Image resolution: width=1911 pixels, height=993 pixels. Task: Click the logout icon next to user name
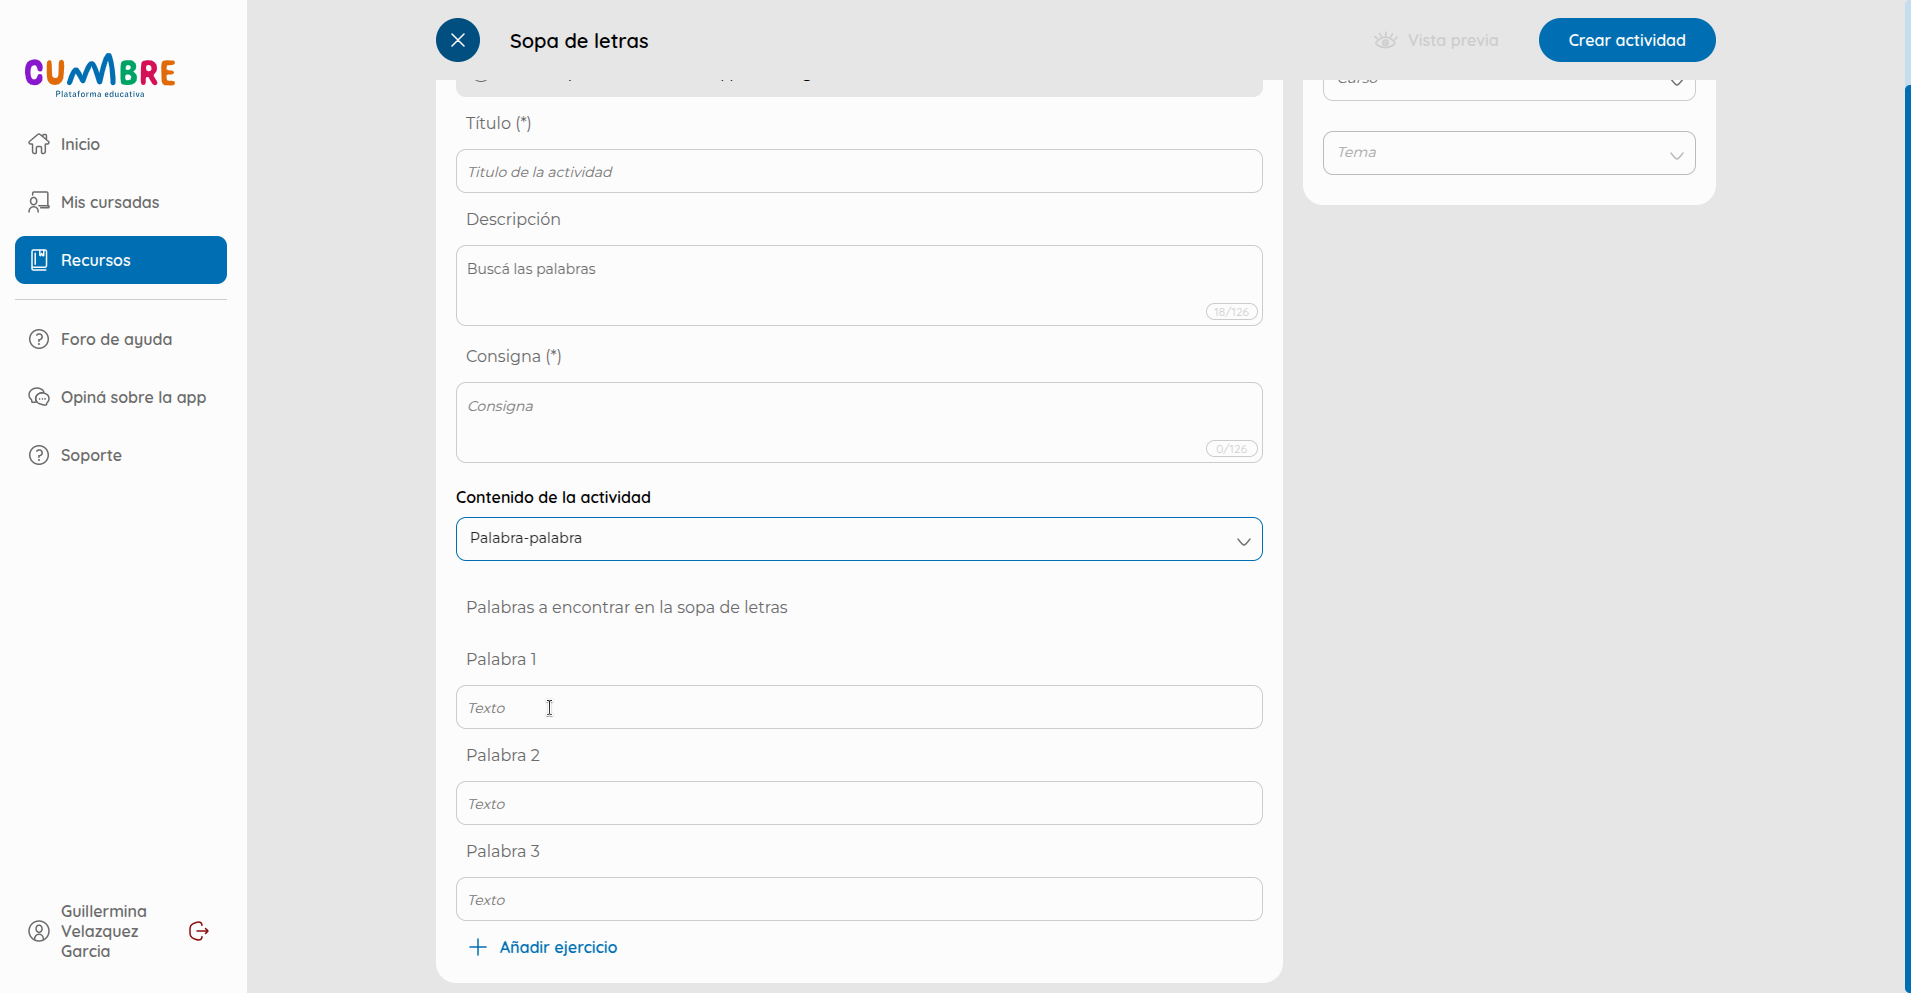199,931
